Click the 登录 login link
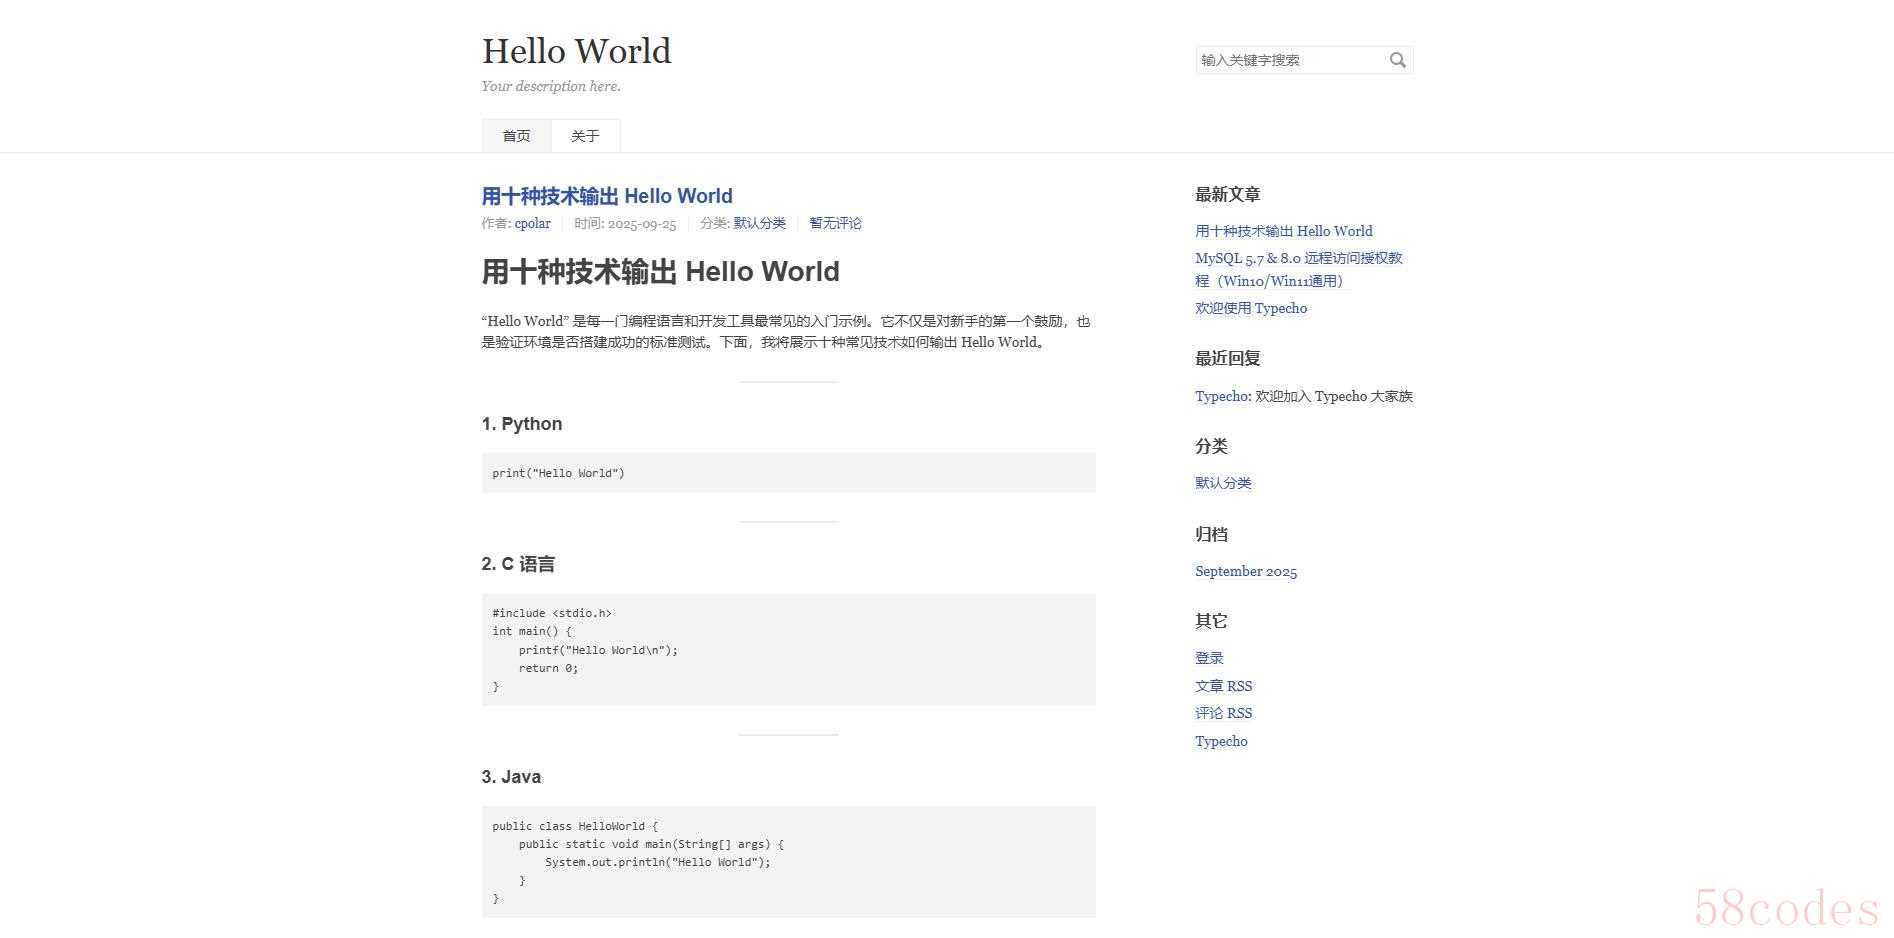Screen dimensions: 1894x938 coord(1209,658)
